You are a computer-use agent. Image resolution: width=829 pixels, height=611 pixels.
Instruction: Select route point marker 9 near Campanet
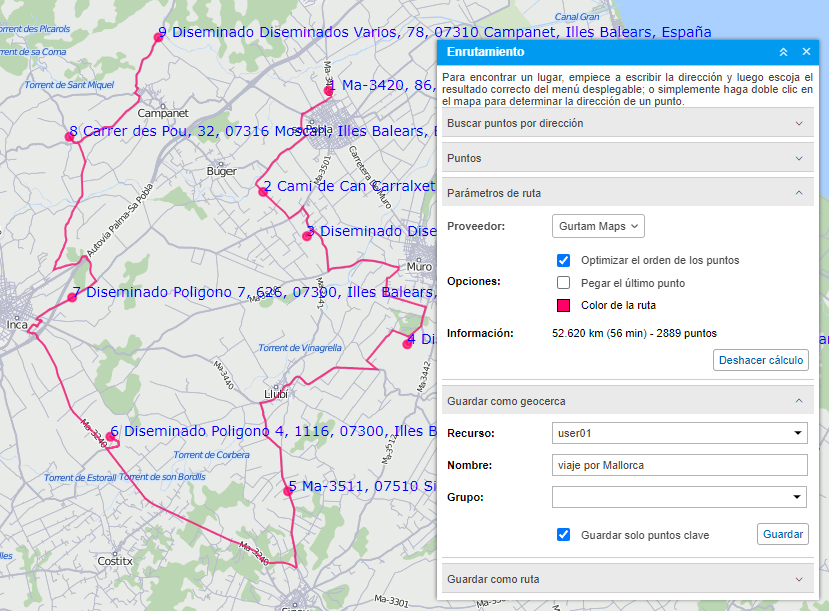pyautogui.click(x=158, y=37)
